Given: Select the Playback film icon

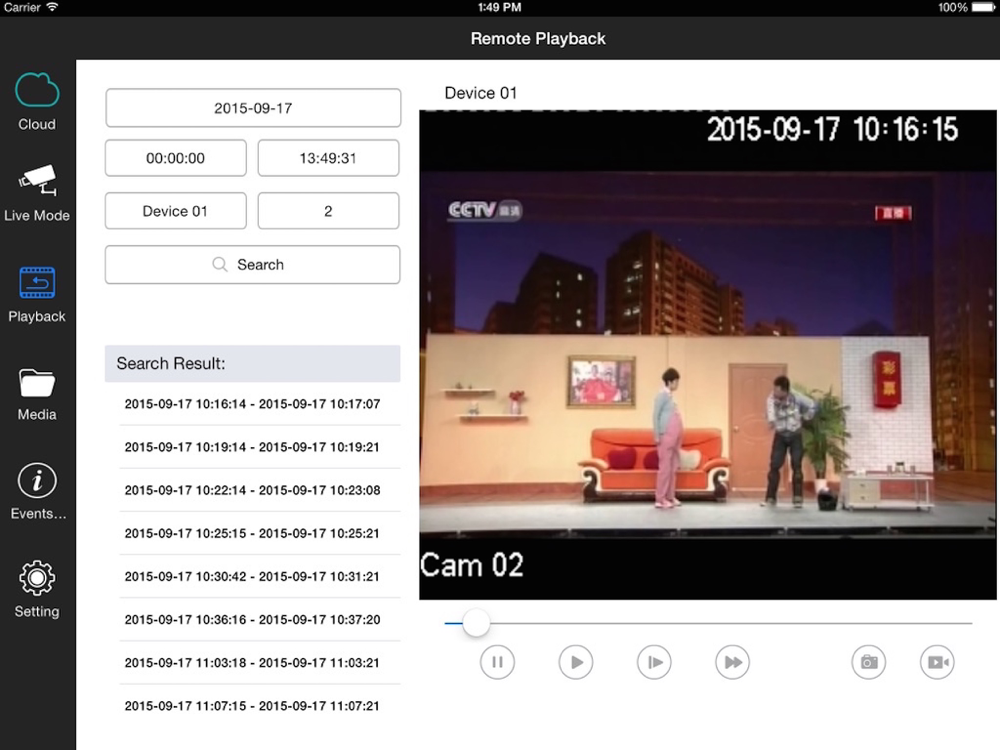Looking at the screenshot, I should pos(37,283).
